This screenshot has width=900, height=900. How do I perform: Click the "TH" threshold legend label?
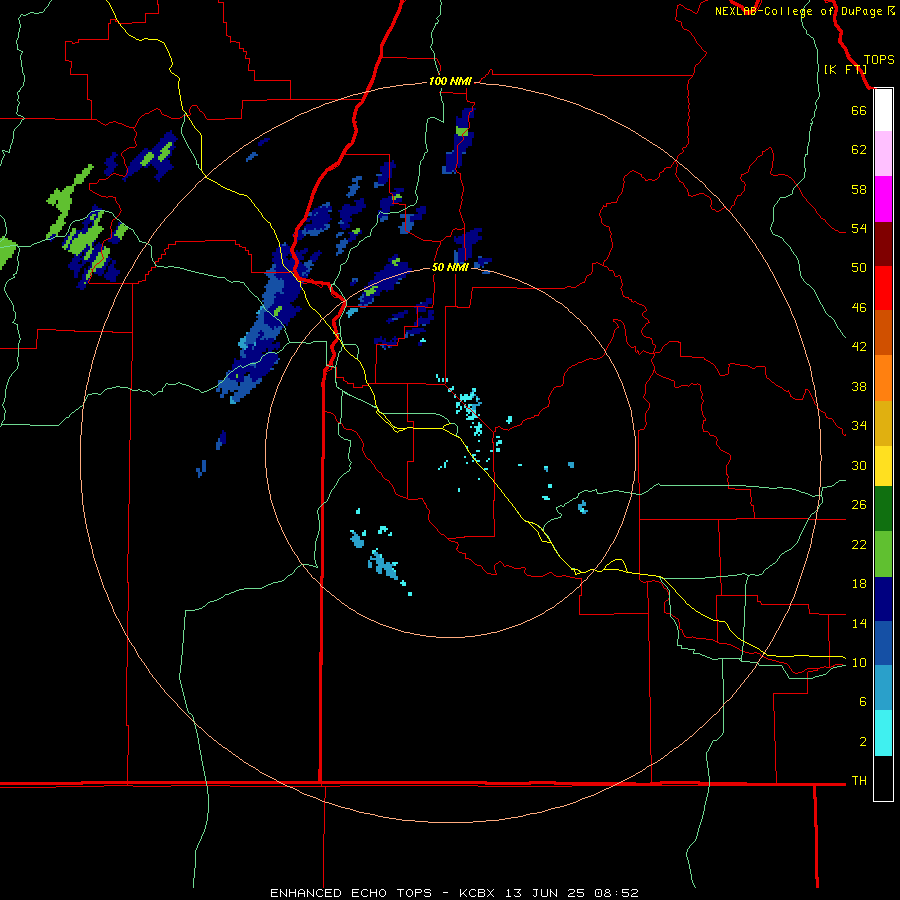[x=859, y=781]
